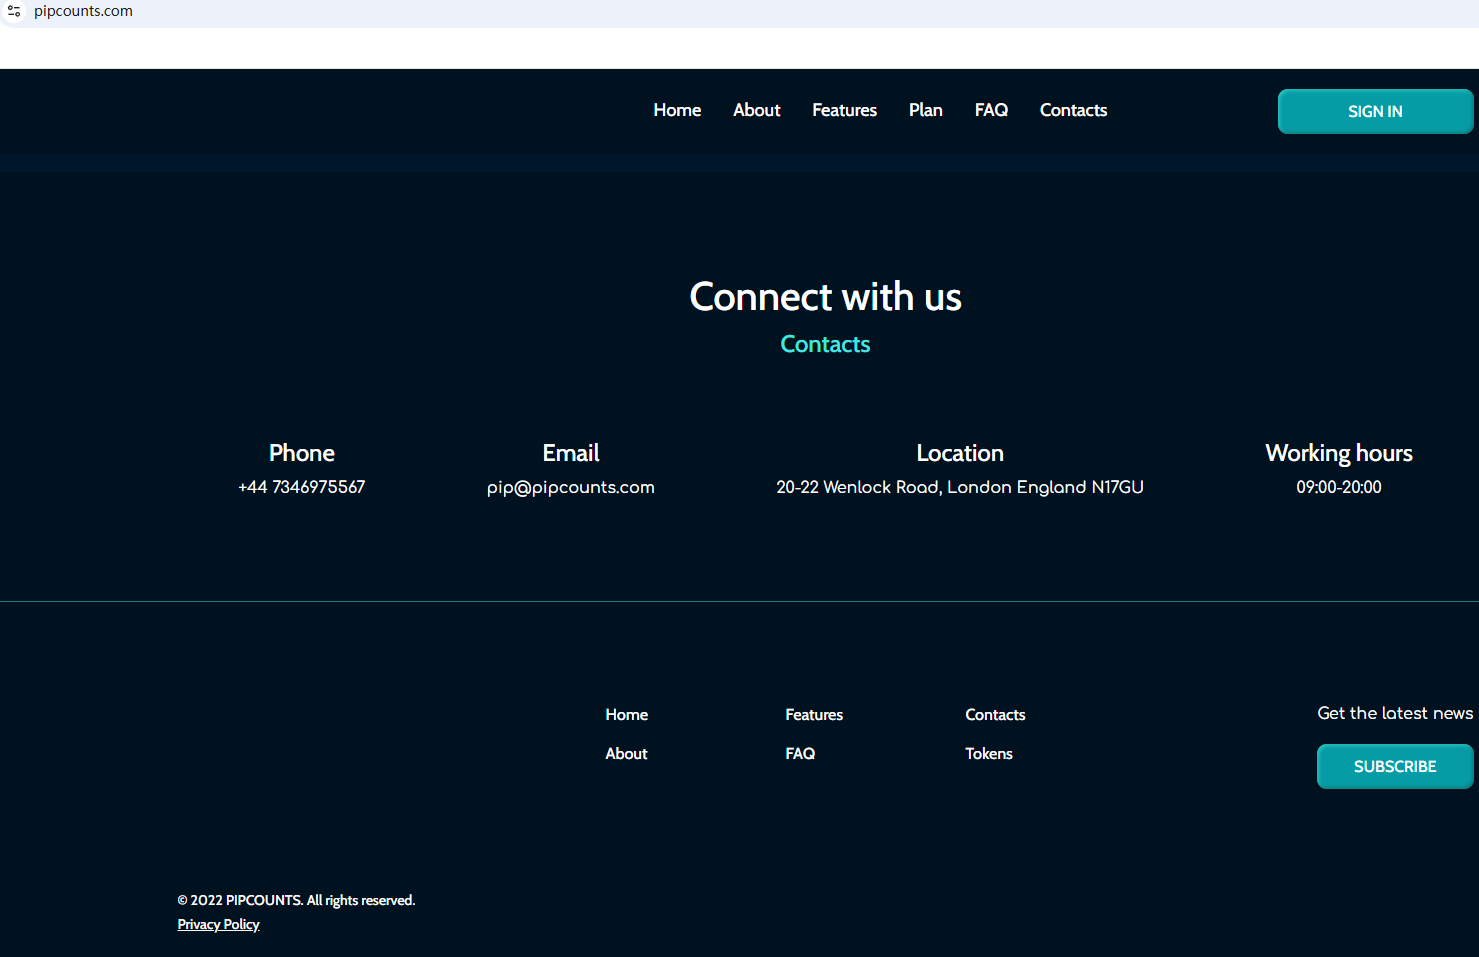Viewport: 1479px width, 957px height.
Task: Click FAQ in the top navigation bar
Action: (x=991, y=110)
